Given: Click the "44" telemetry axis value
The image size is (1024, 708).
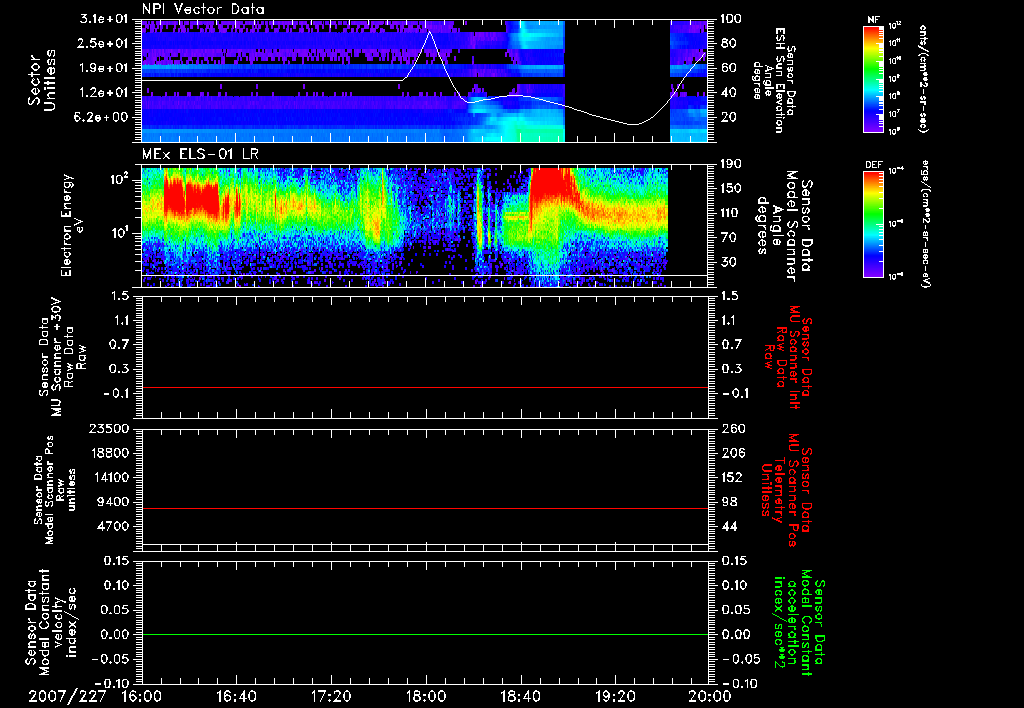Looking at the screenshot, I should click(x=728, y=526).
